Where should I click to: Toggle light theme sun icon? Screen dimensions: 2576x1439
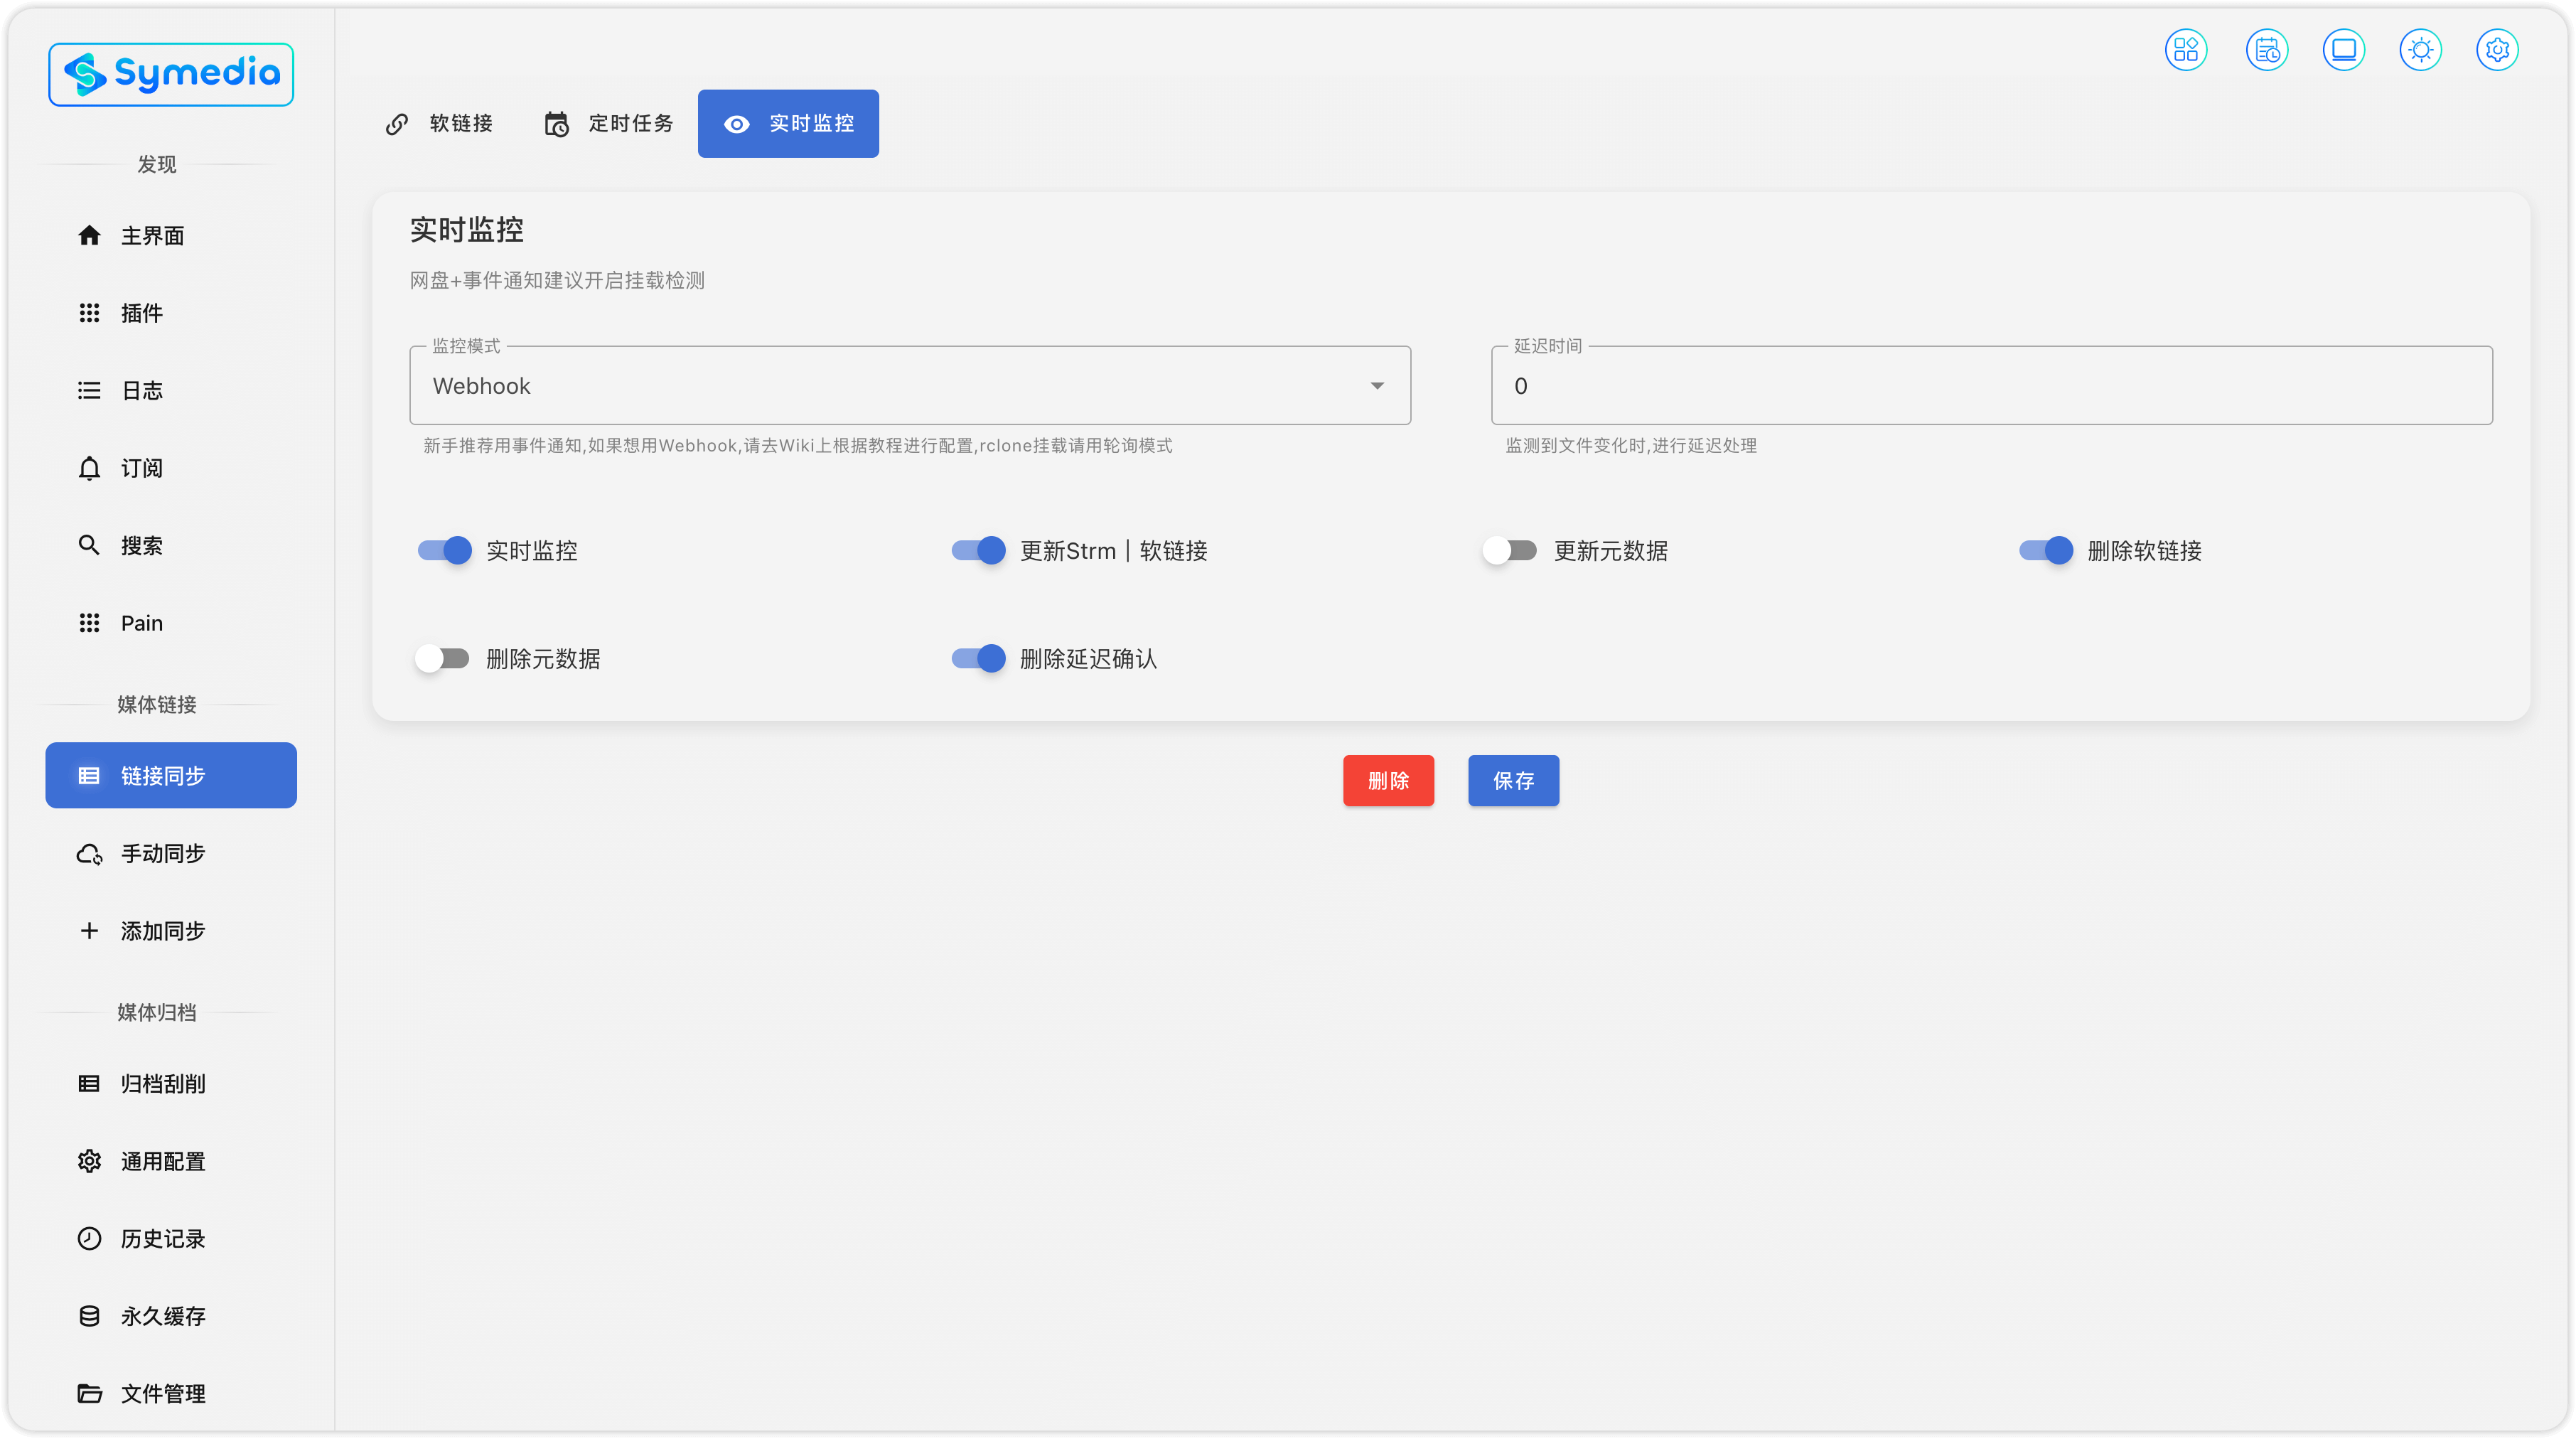pos(2420,49)
